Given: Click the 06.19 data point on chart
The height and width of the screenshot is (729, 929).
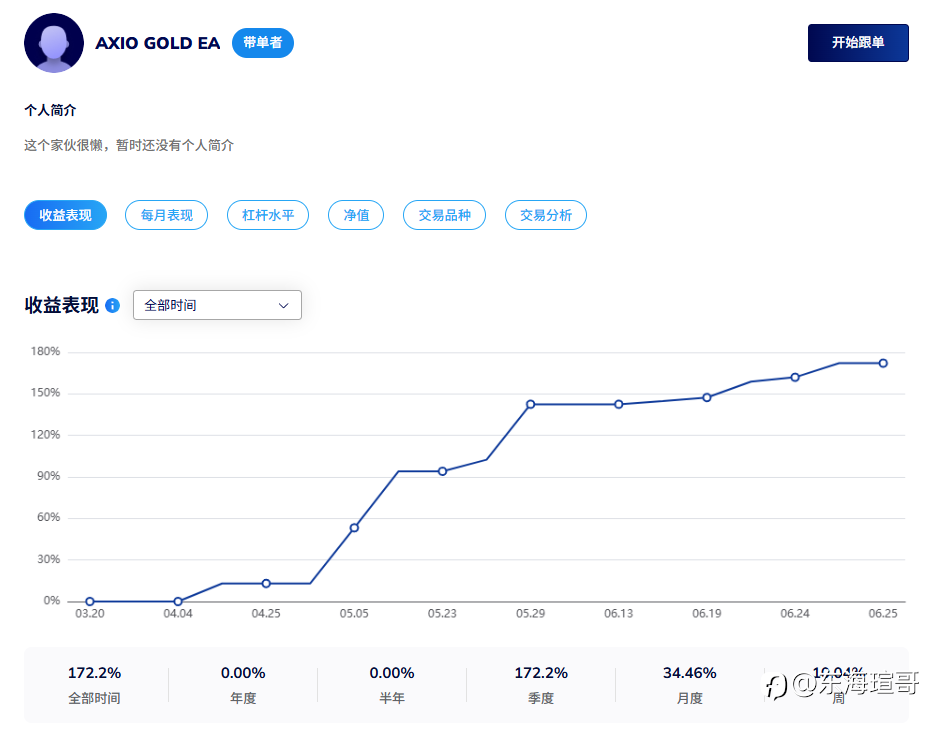Looking at the screenshot, I should click(x=707, y=398).
